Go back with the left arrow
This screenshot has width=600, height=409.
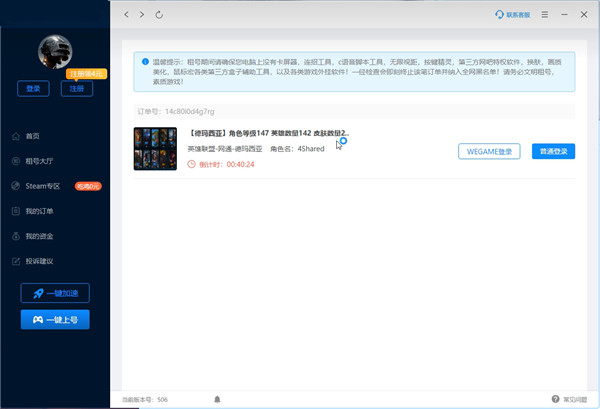[126, 15]
